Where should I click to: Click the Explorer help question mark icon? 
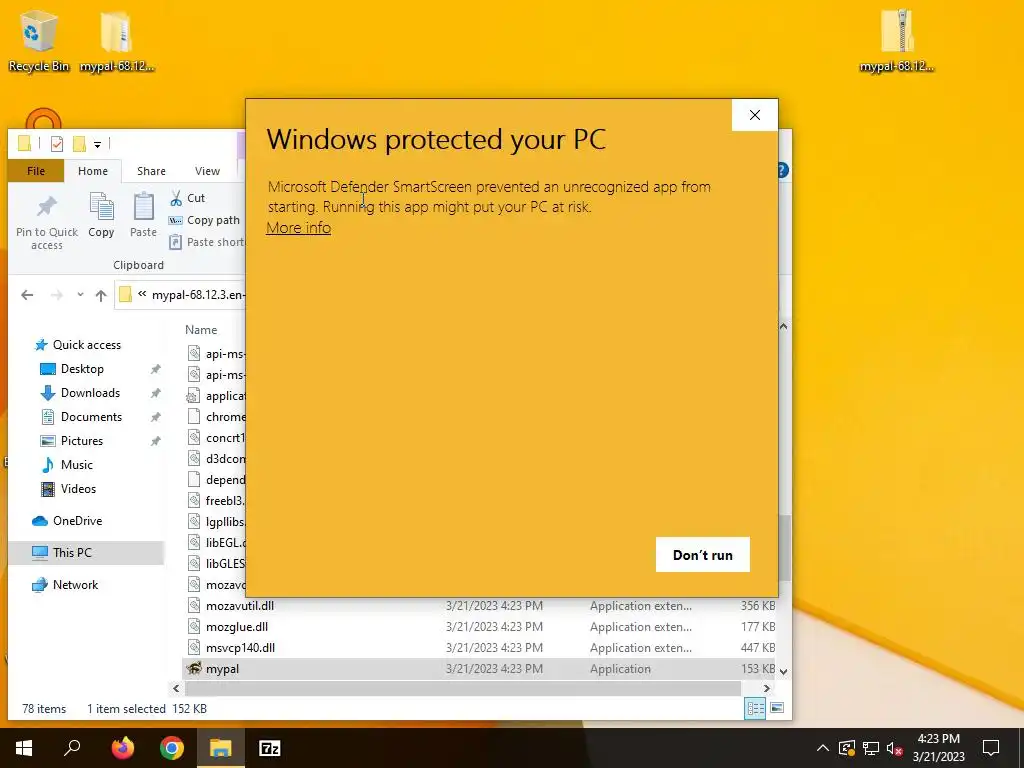tap(783, 170)
